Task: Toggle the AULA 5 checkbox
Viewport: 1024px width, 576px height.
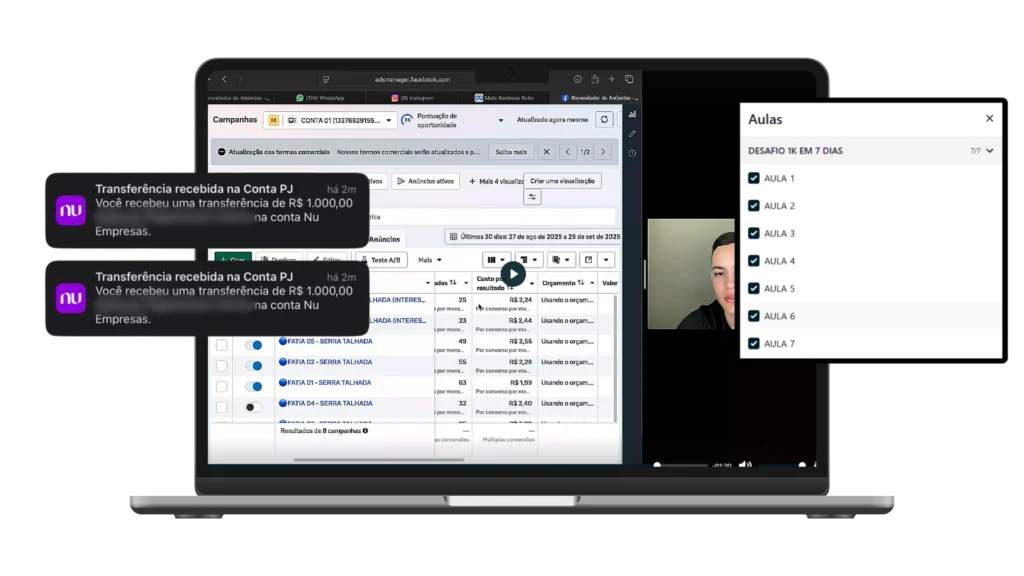Action: [x=754, y=289]
